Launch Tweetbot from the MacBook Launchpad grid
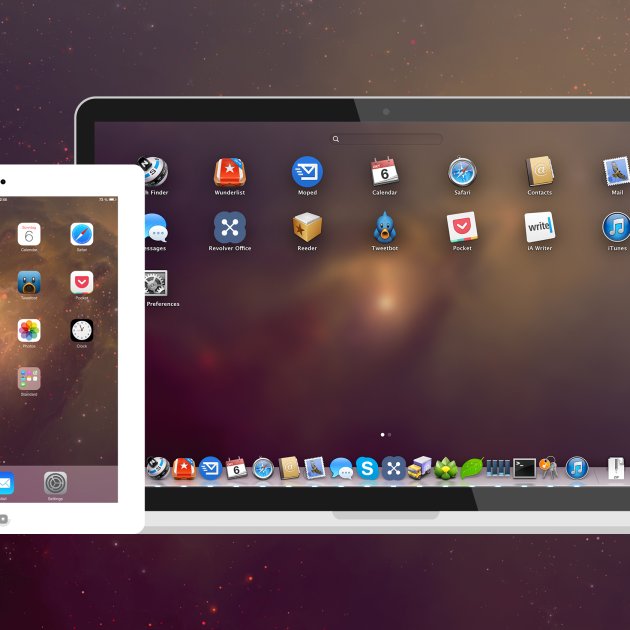Viewport: 630px width, 630px height. click(385, 228)
